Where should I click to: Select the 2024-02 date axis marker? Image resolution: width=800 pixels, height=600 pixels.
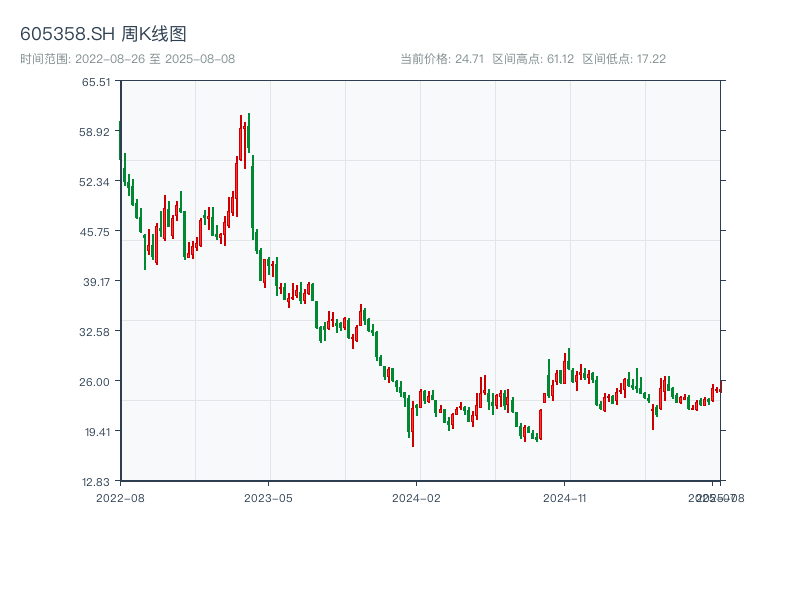pyautogui.click(x=416, y=497)
